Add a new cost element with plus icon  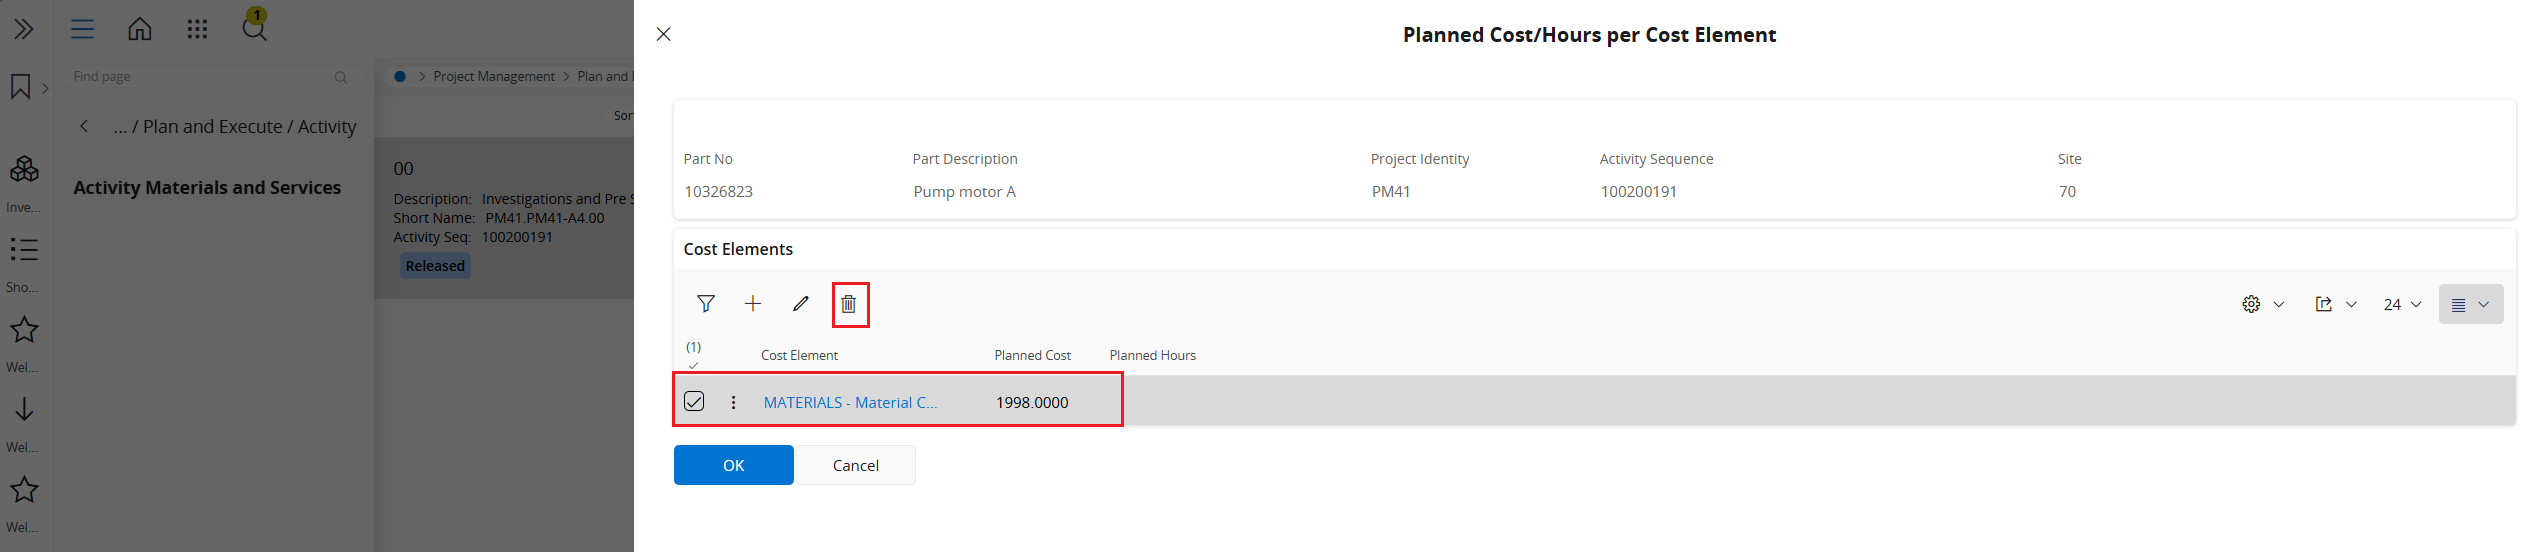coord(753,304)
